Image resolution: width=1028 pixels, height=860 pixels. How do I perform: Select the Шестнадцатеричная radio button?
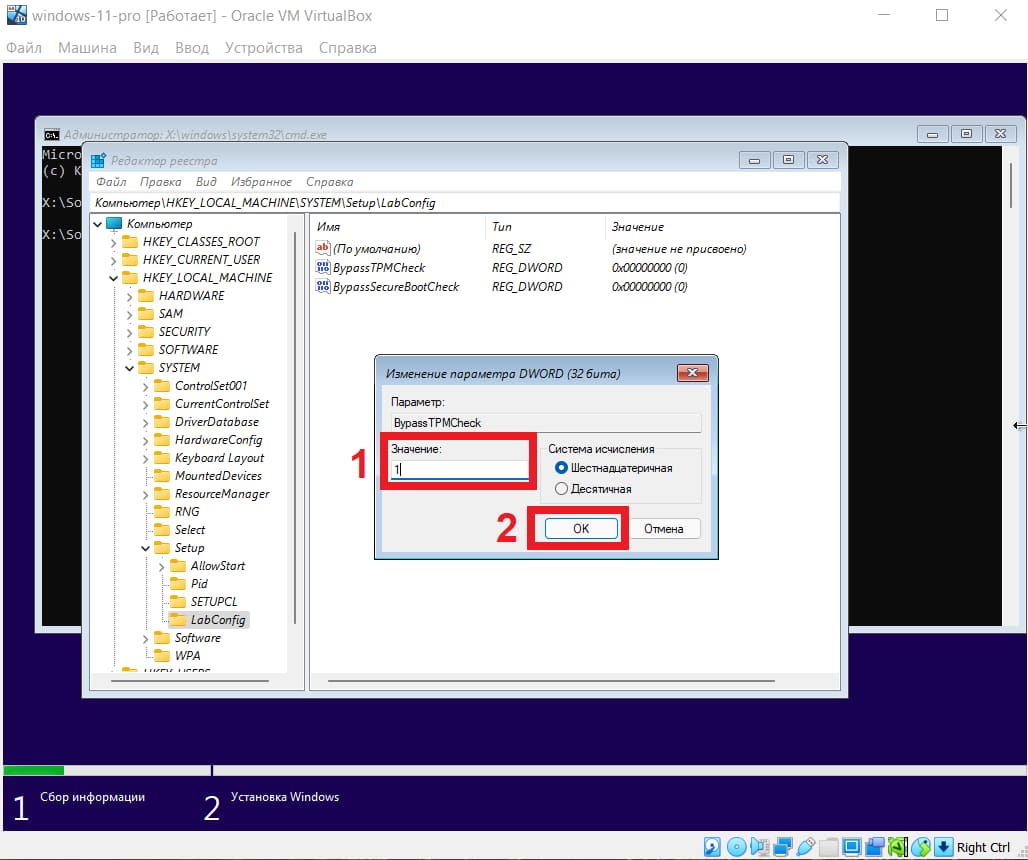pyautogui.click(x=561, y=468)
